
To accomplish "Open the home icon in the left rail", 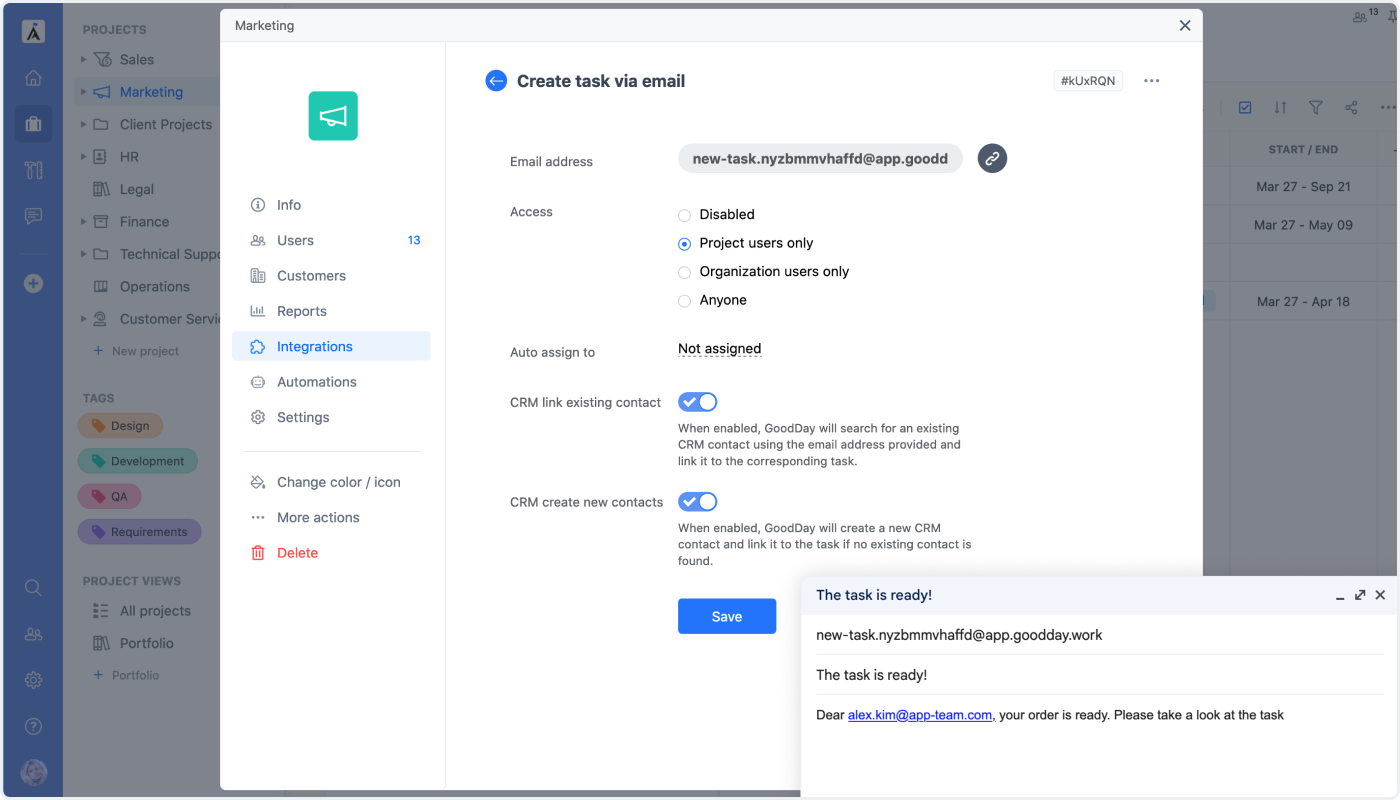I will [x=33, y=78].
